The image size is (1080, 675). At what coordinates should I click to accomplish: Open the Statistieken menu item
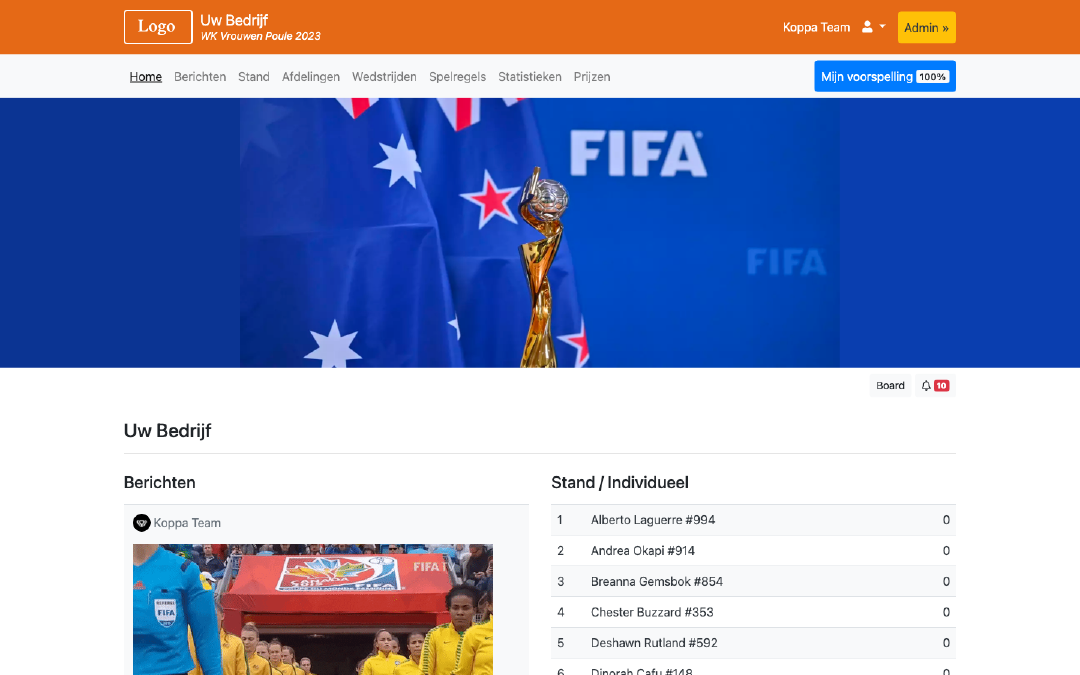click(530, 76)
